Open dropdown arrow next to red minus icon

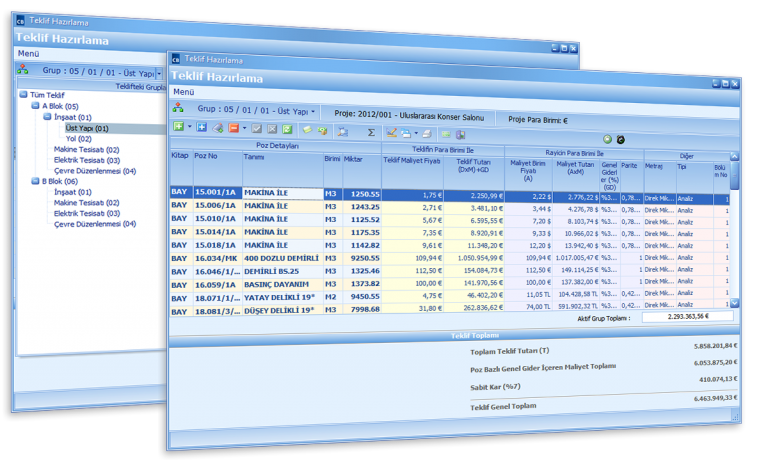pyautogui.click(x=244, y=128)
